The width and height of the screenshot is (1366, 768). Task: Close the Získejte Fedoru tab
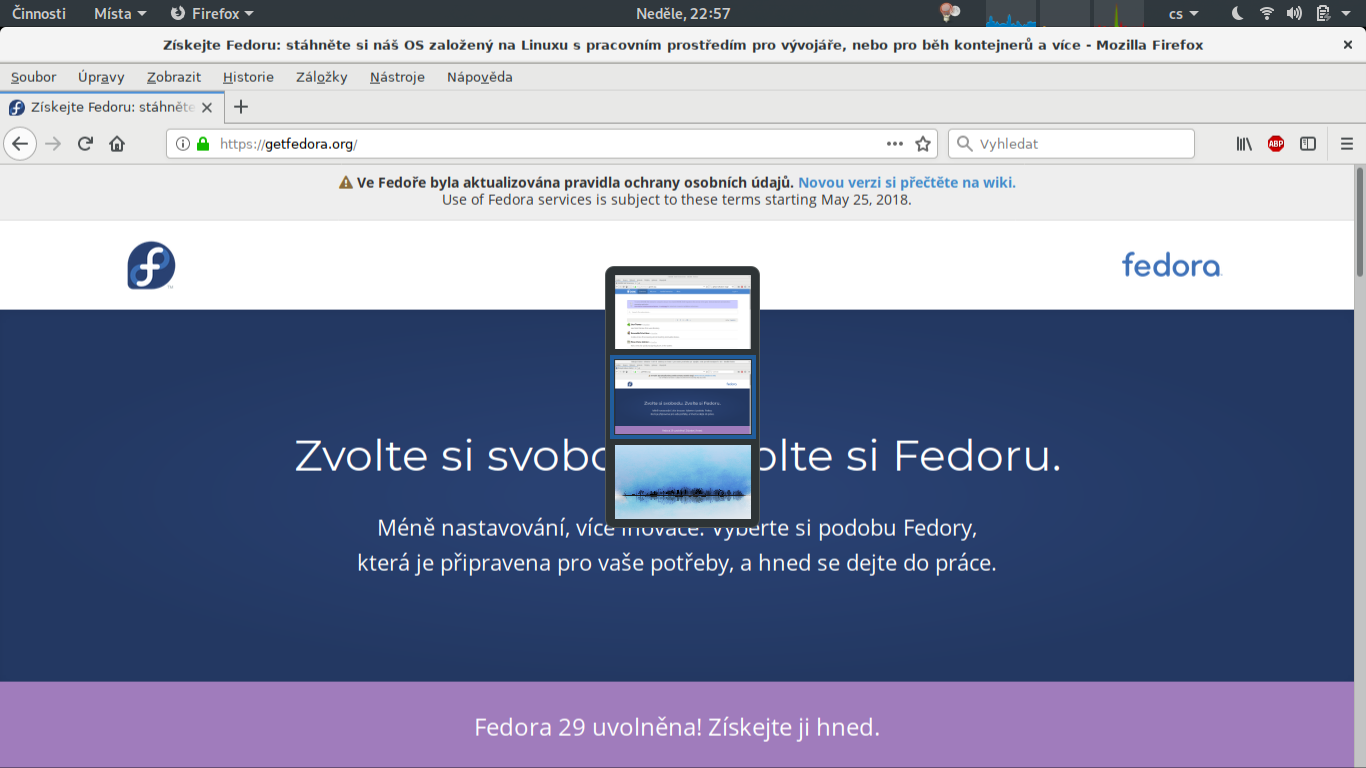click(x=207, y=108)
